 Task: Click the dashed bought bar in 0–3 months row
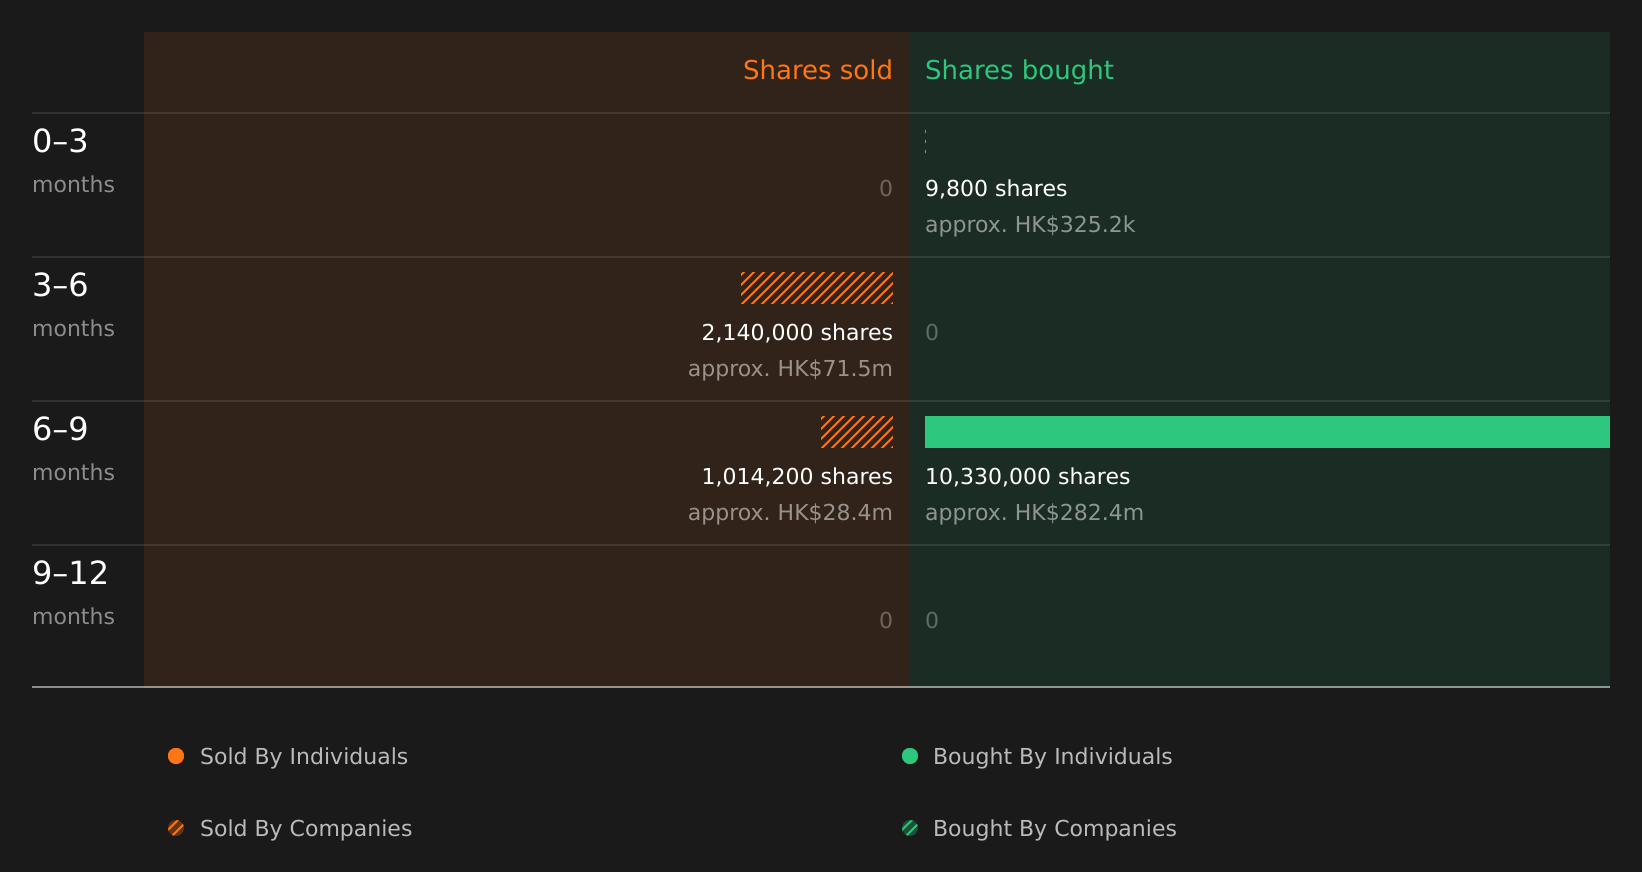point(926,143)
